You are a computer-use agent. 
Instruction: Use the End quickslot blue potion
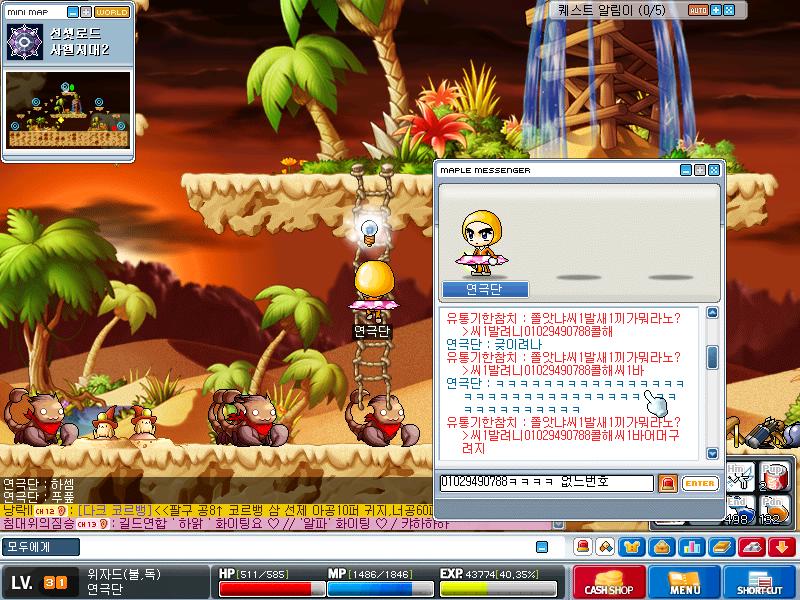(x=739, y=509)
